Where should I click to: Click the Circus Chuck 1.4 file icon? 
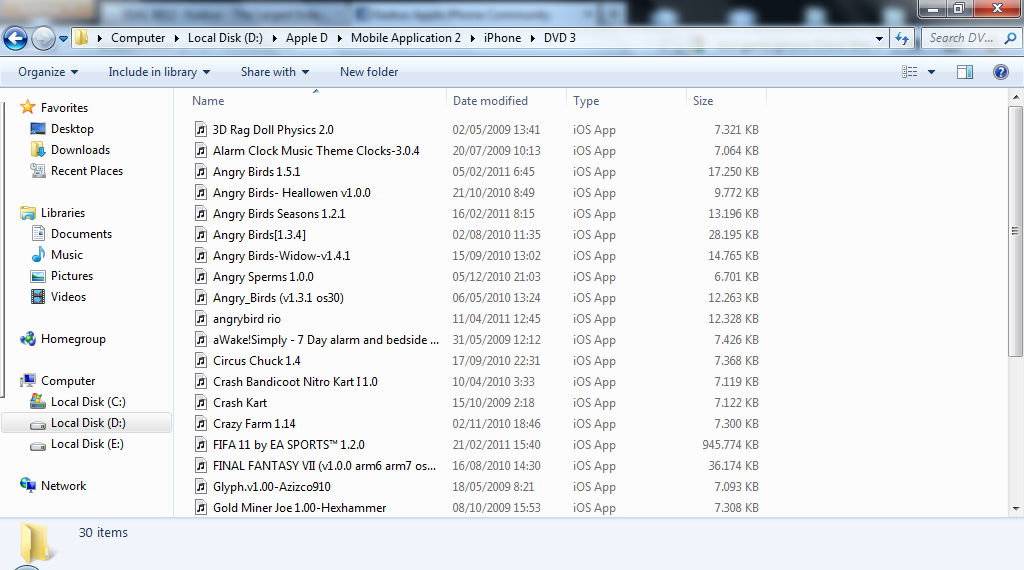click(201, 360)
